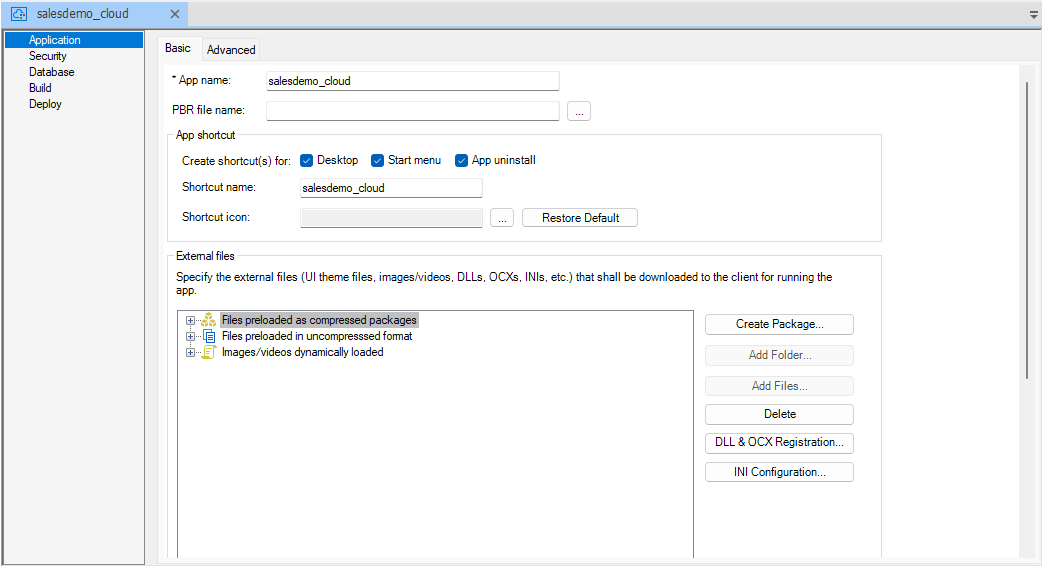
Task: Select Security in the left navigation
Action: click(48, 57)
